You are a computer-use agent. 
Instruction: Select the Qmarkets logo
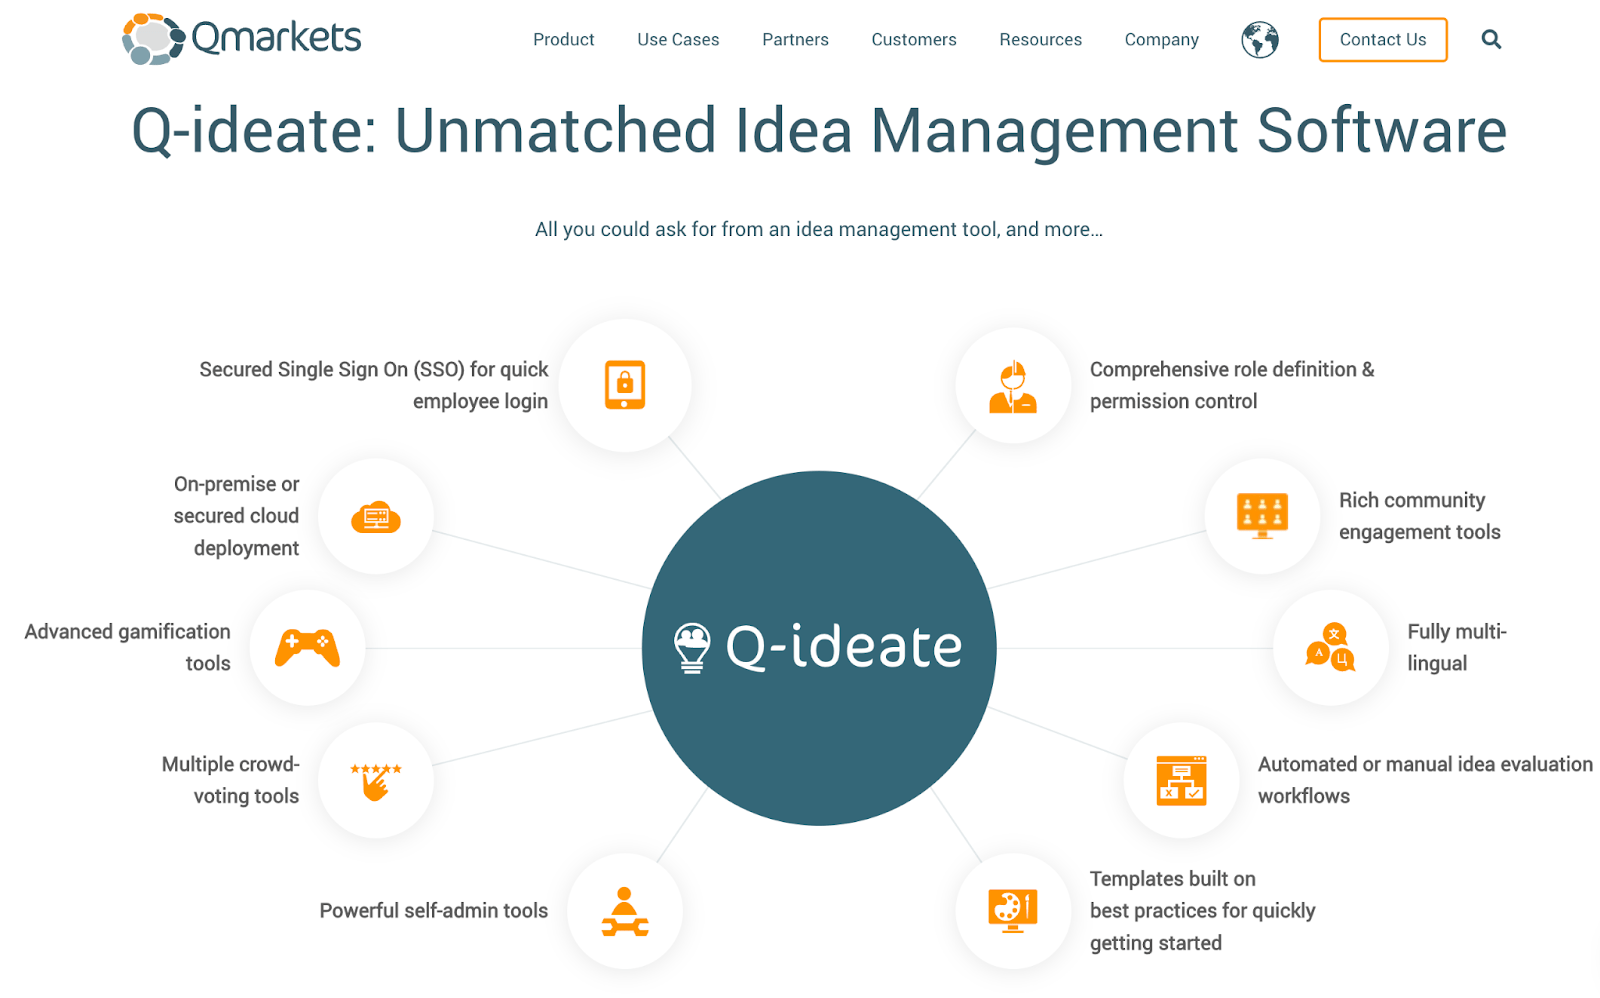tap(240, 37)
